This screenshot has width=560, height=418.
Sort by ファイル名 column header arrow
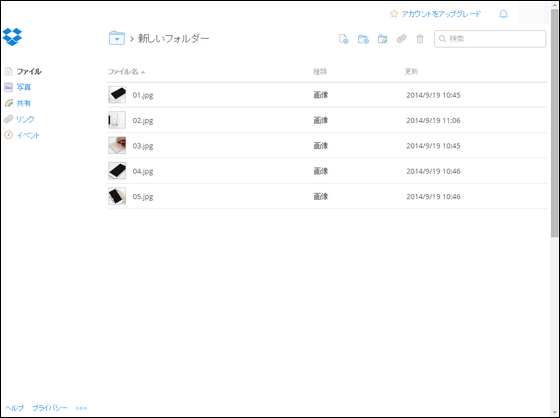point(143,72)
